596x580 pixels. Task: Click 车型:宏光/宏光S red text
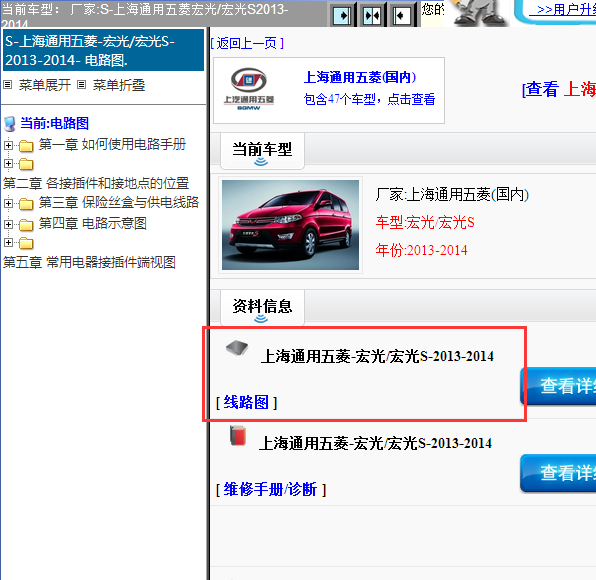pos(425,222)
